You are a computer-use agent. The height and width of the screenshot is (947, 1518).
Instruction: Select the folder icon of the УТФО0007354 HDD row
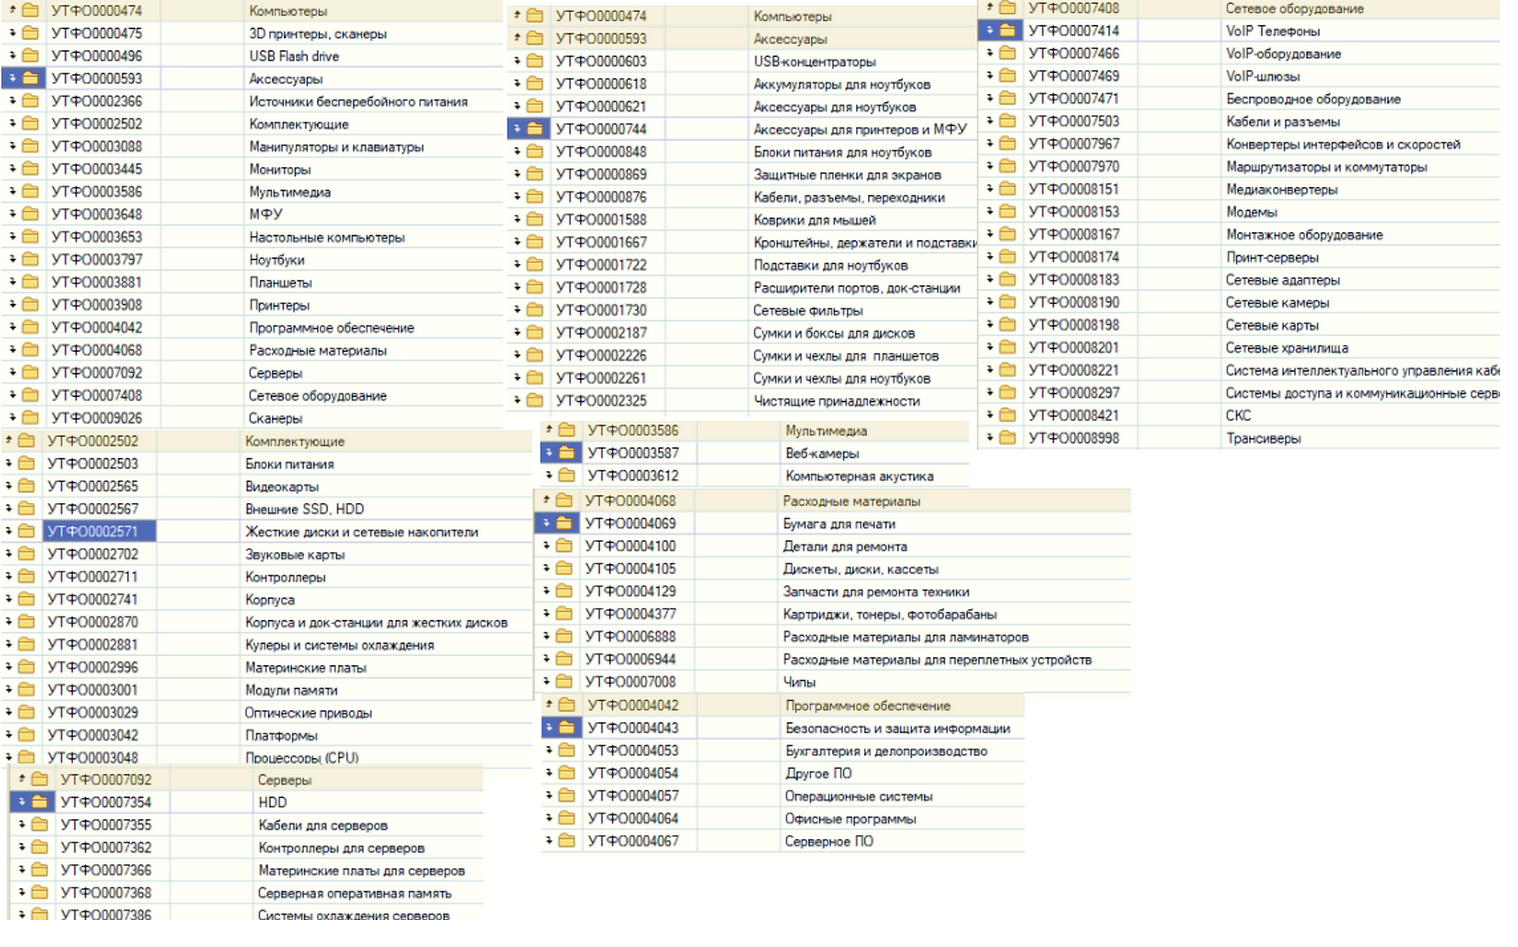[39, 802]
